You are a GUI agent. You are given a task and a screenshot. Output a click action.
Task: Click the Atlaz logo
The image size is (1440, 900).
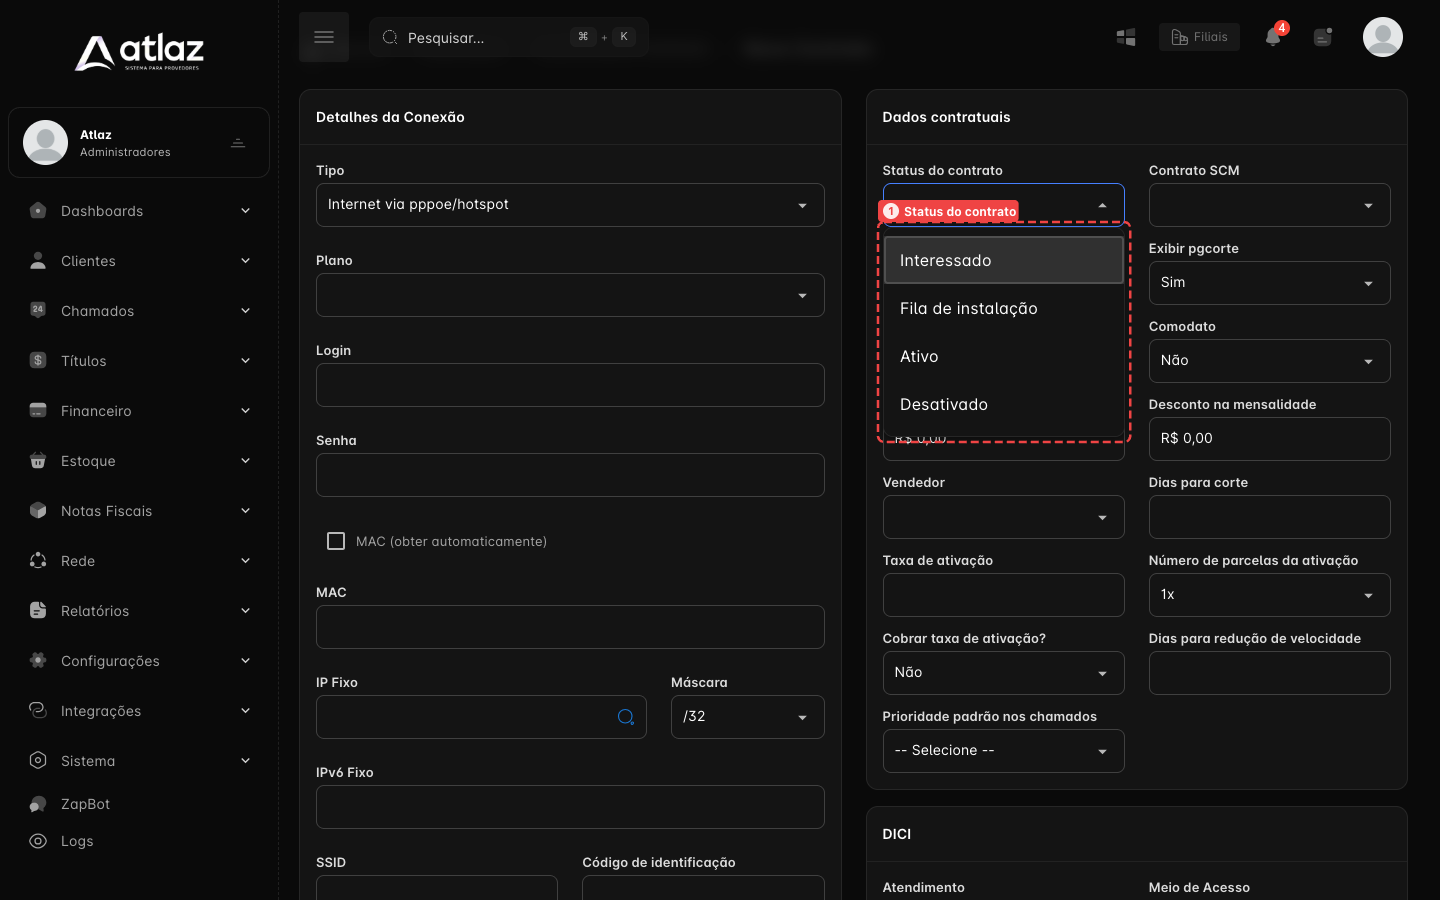point(139,53)
